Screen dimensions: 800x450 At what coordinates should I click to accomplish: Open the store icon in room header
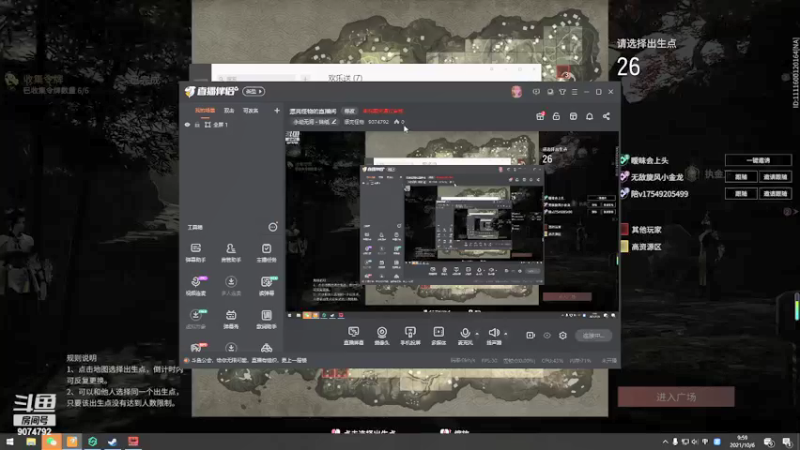pos(573,116)
